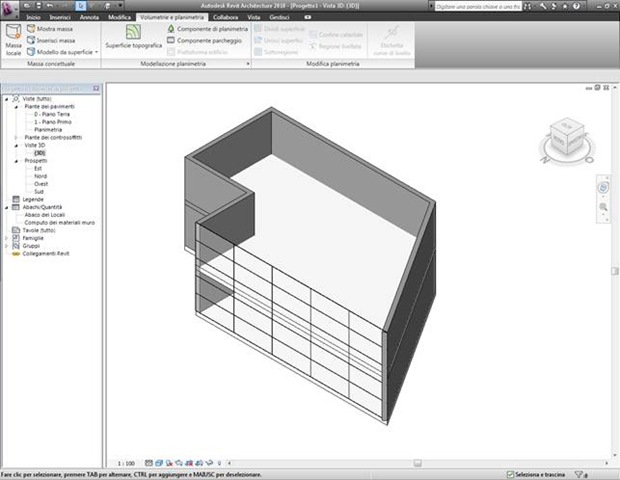Click the search binoculars icon
The image size is (620, 480).
(527, 6)
